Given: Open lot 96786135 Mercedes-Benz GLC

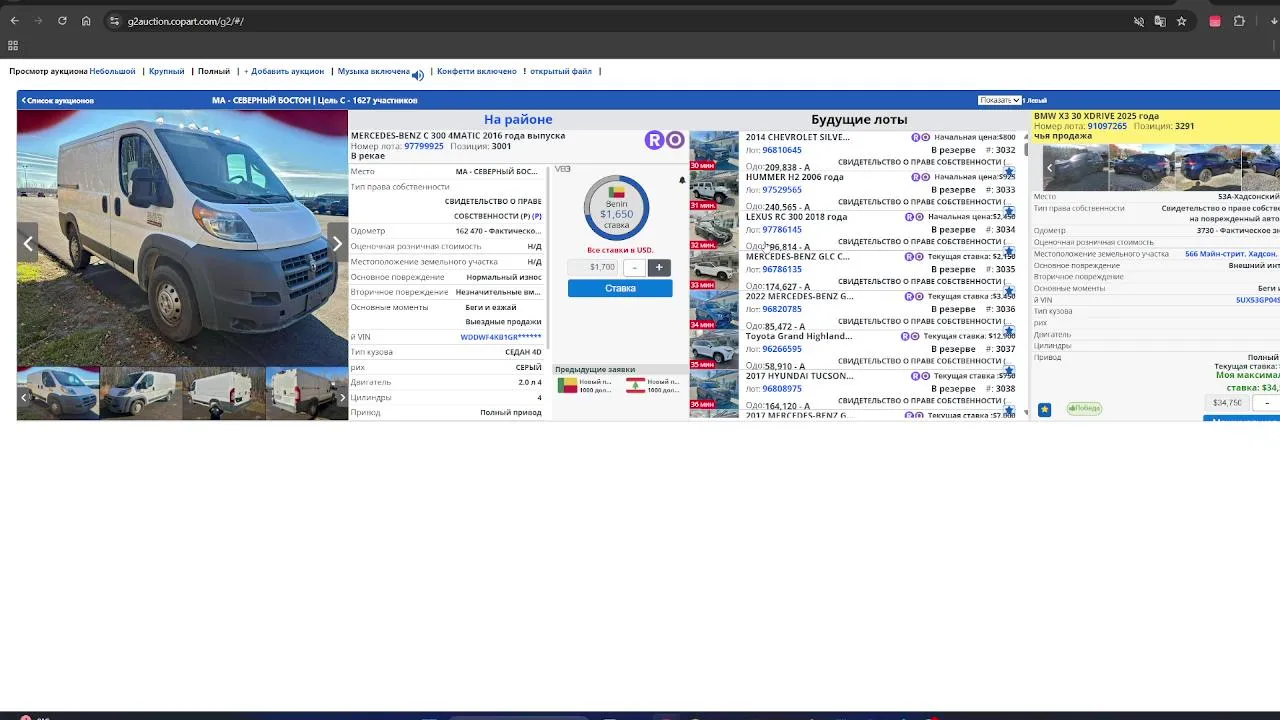Looking at the screenshot, I should pyautogui.click(x=782, y=269).
